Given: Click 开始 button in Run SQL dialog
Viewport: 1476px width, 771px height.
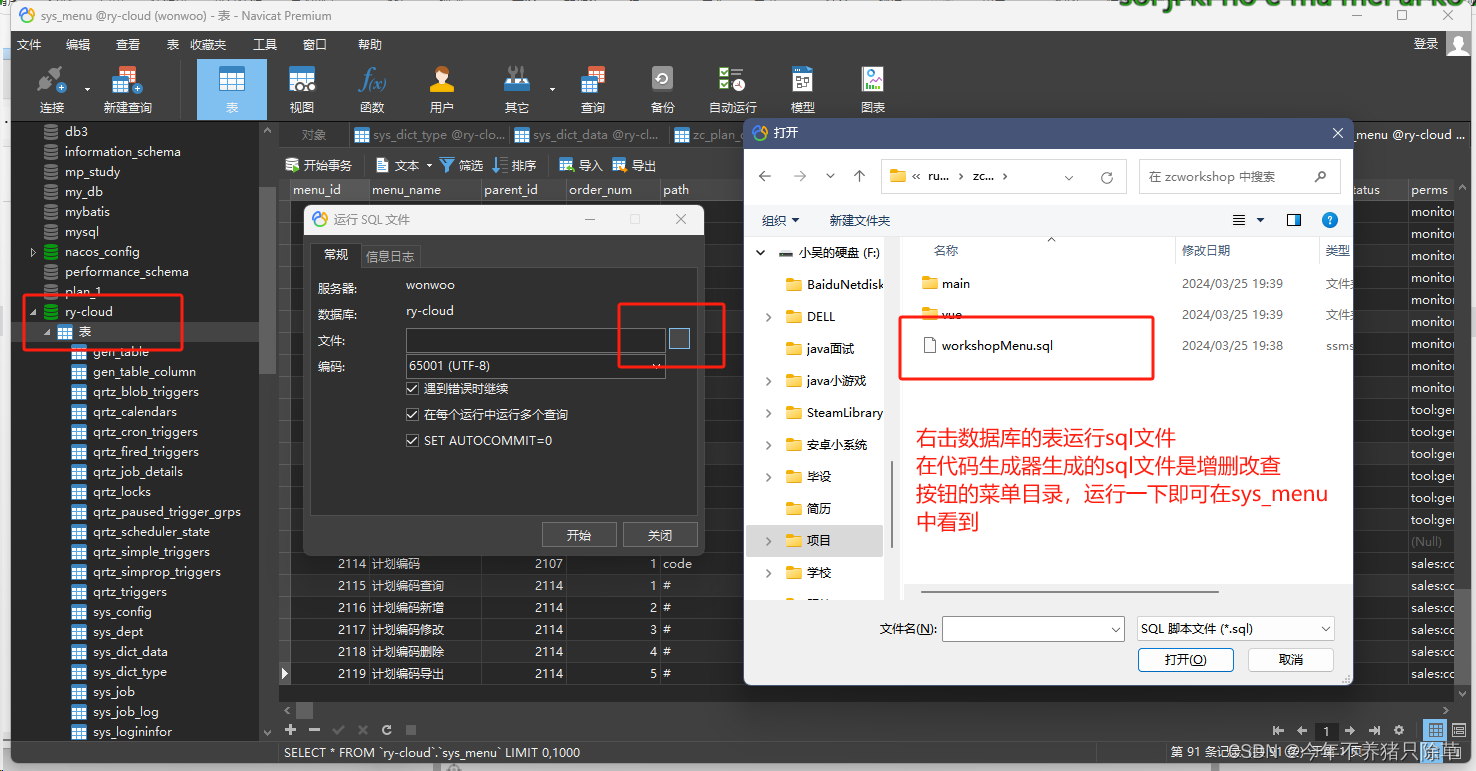Looking at the screenshot, I should [579, 535].
